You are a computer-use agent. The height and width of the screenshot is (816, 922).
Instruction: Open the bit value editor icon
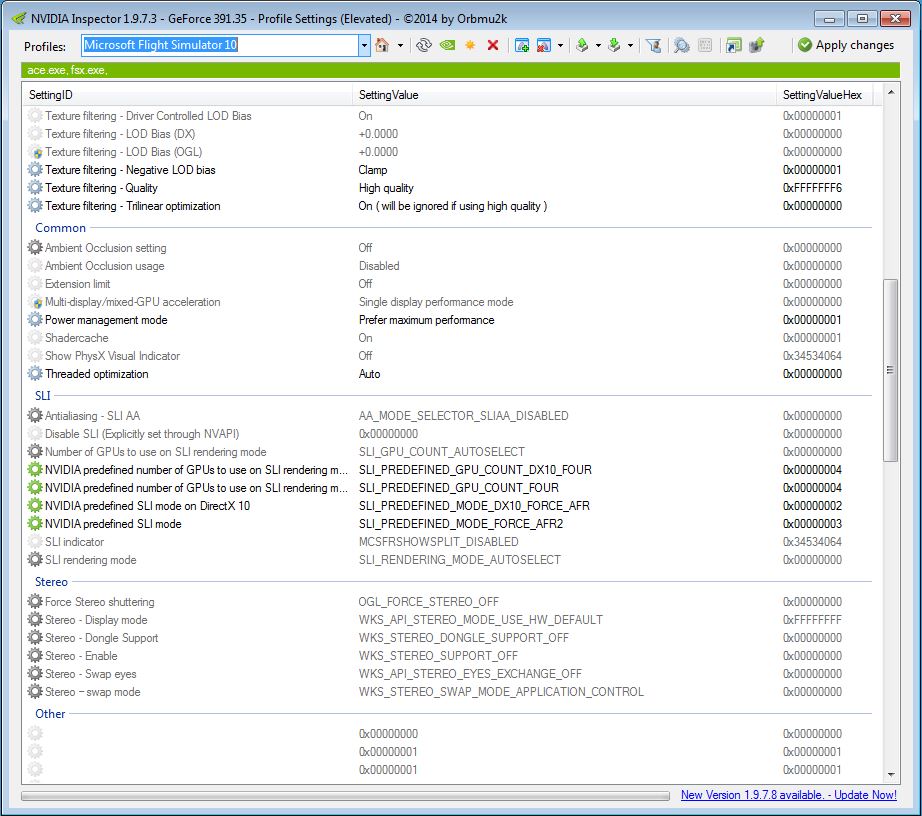(x=704, y=45)
